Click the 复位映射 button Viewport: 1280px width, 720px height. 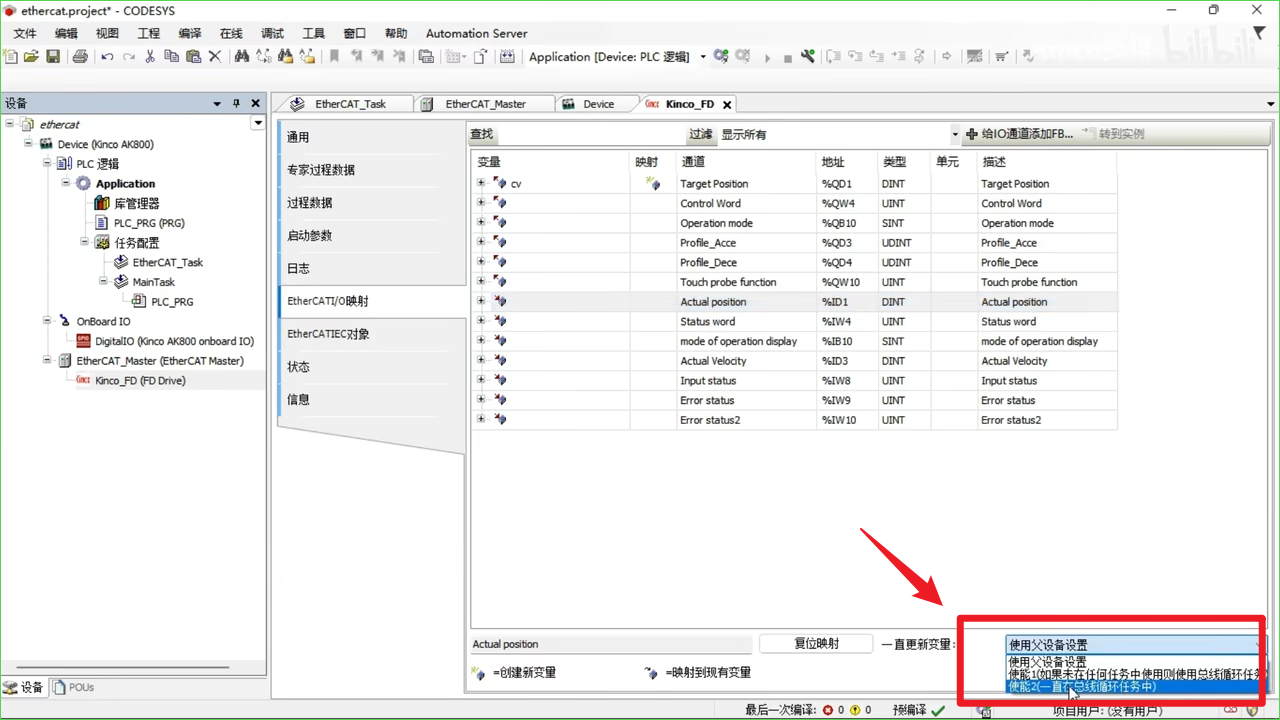pos(817,644)
